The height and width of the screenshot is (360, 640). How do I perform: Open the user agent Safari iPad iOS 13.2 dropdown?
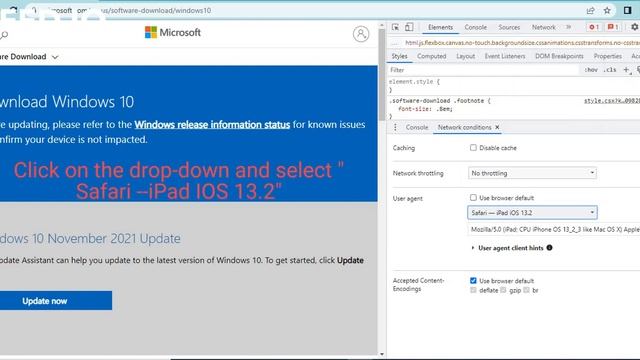[532, 213]
